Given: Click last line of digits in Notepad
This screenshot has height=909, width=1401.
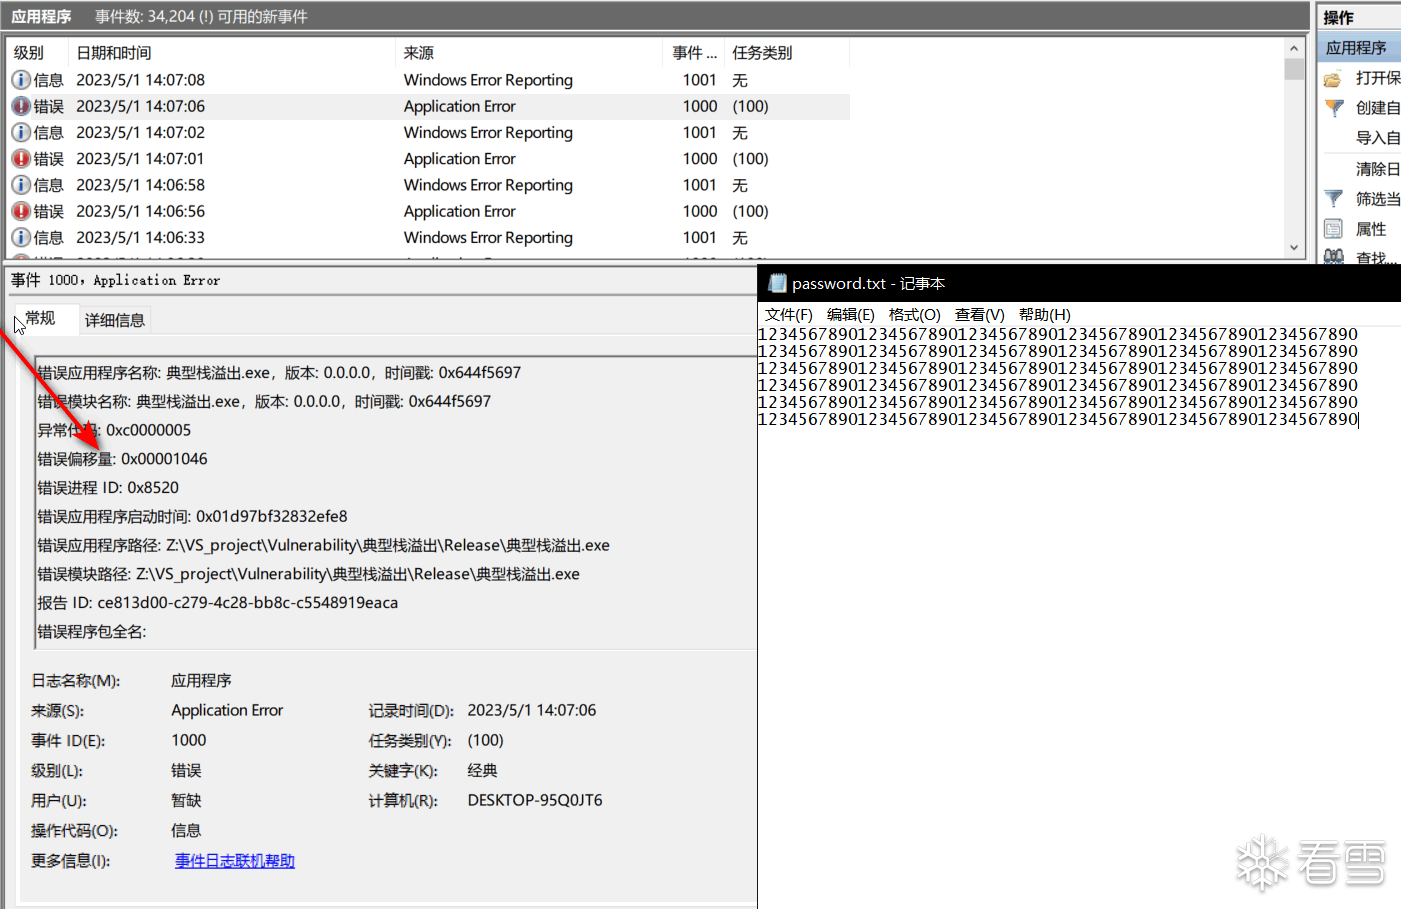Looking at the screenshot, I should point(1058,419).
